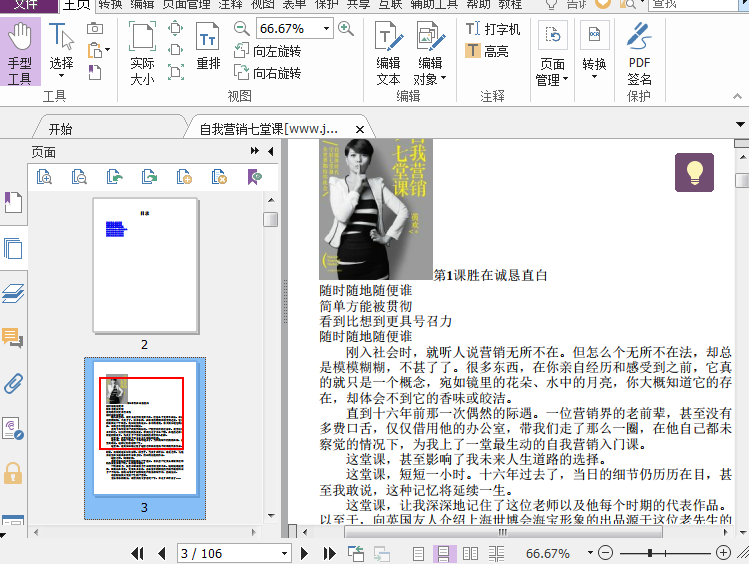
Task: Jump to the last page
Action: [x=329, y=554]
